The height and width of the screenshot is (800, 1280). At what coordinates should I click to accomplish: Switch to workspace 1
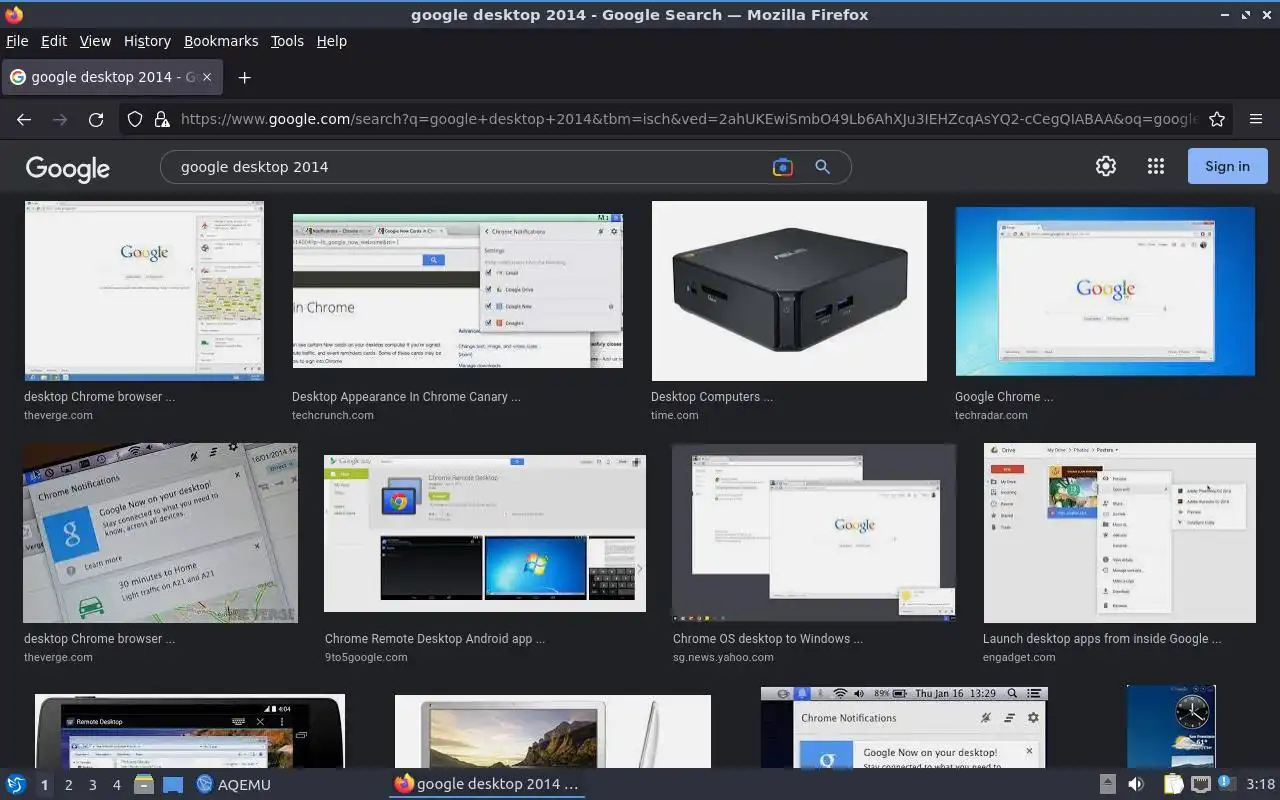click(x=44, y=785)
